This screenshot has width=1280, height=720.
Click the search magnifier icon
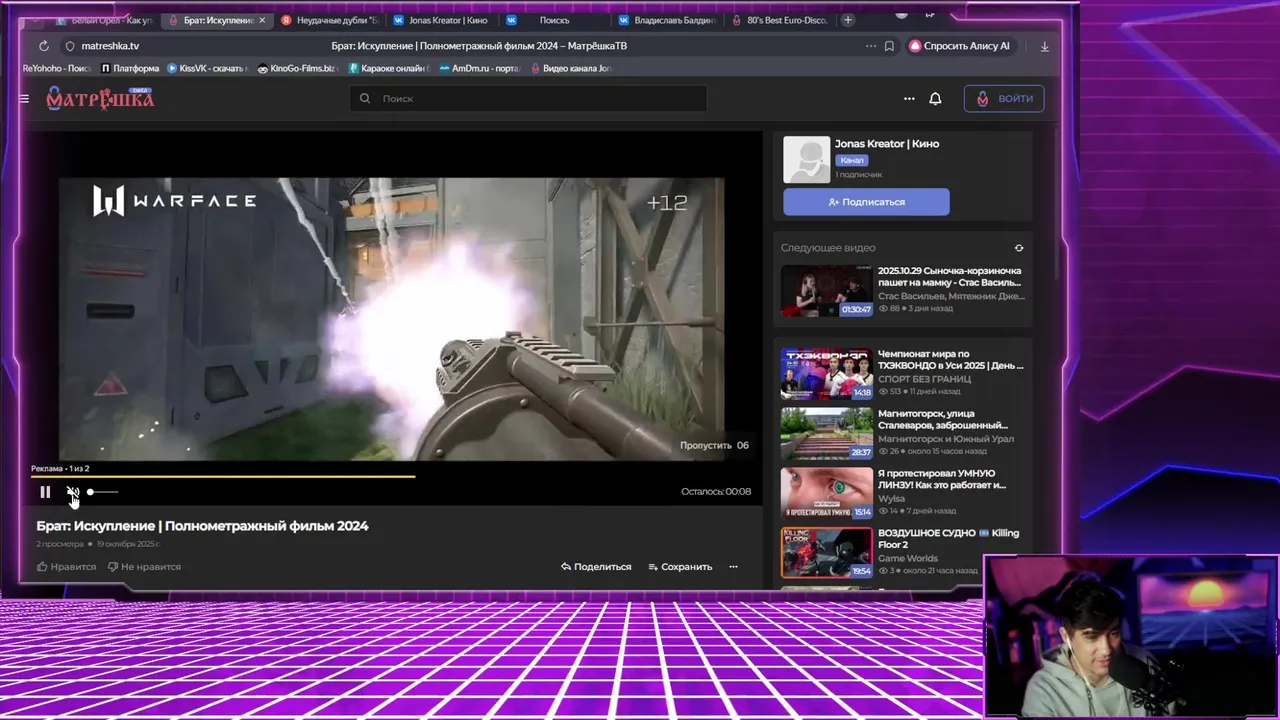click(x=365, y=98)
